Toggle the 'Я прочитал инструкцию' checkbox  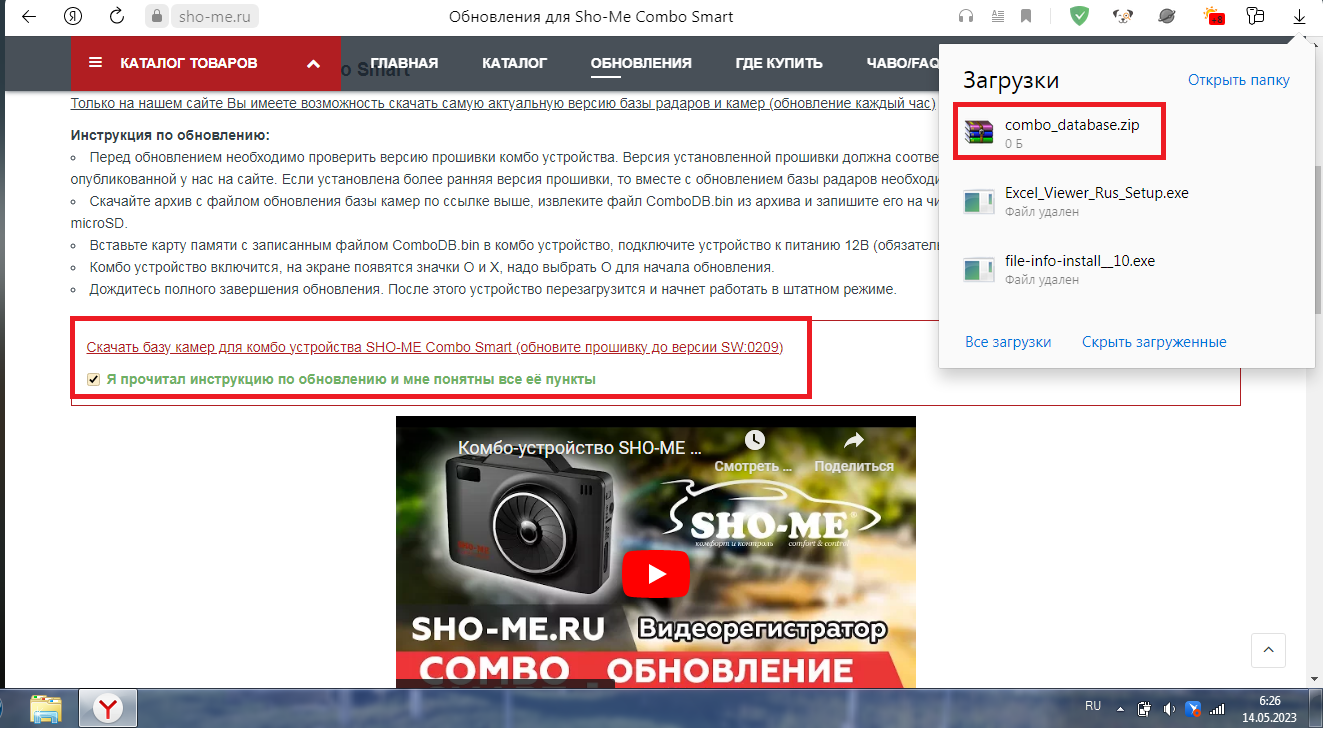[x=94, y=380]
